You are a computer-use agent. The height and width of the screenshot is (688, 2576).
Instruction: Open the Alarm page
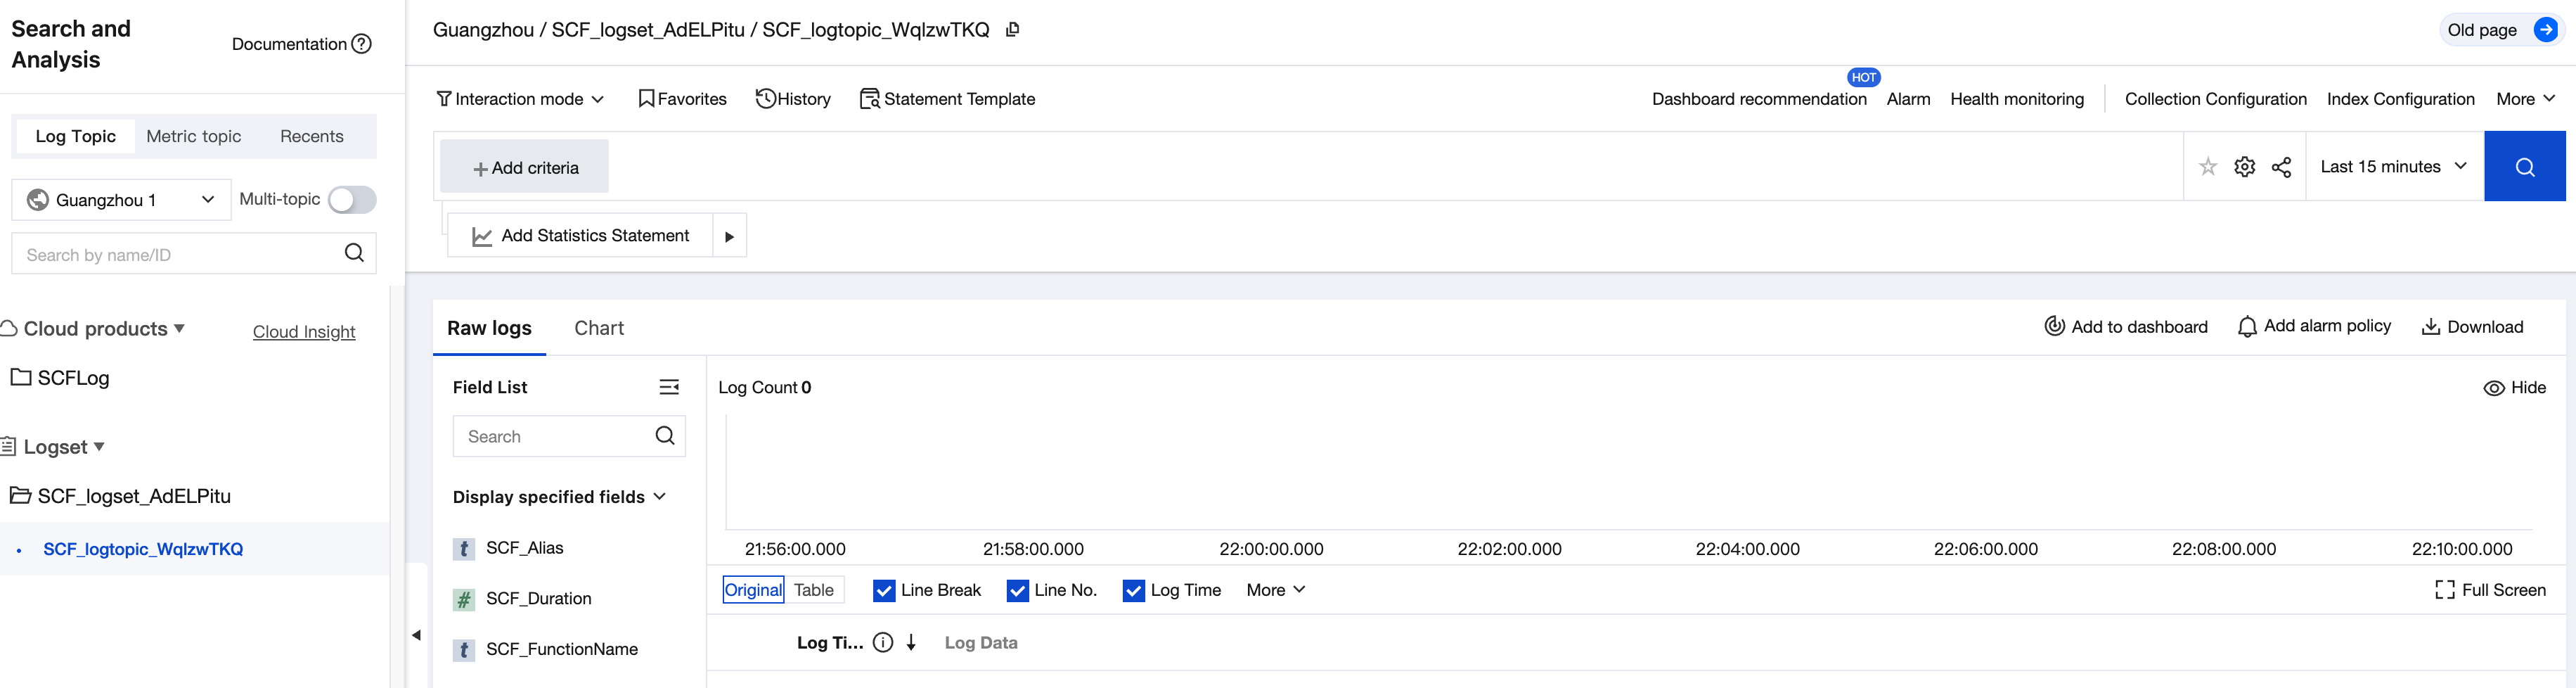1908,99
